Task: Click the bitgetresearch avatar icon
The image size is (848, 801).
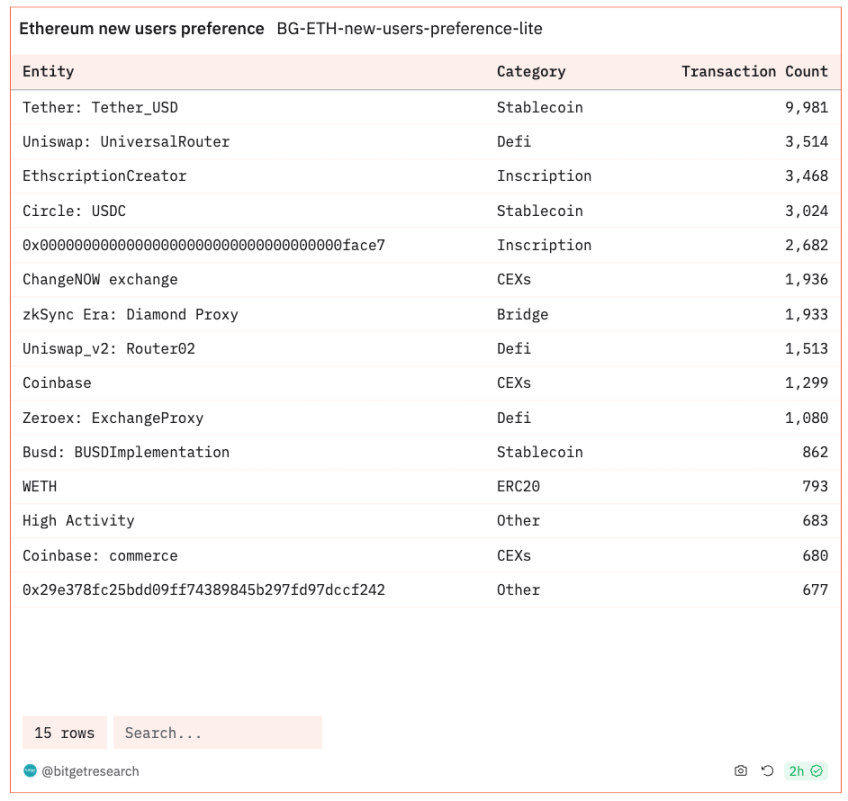Action: click(x=30, y=771)
